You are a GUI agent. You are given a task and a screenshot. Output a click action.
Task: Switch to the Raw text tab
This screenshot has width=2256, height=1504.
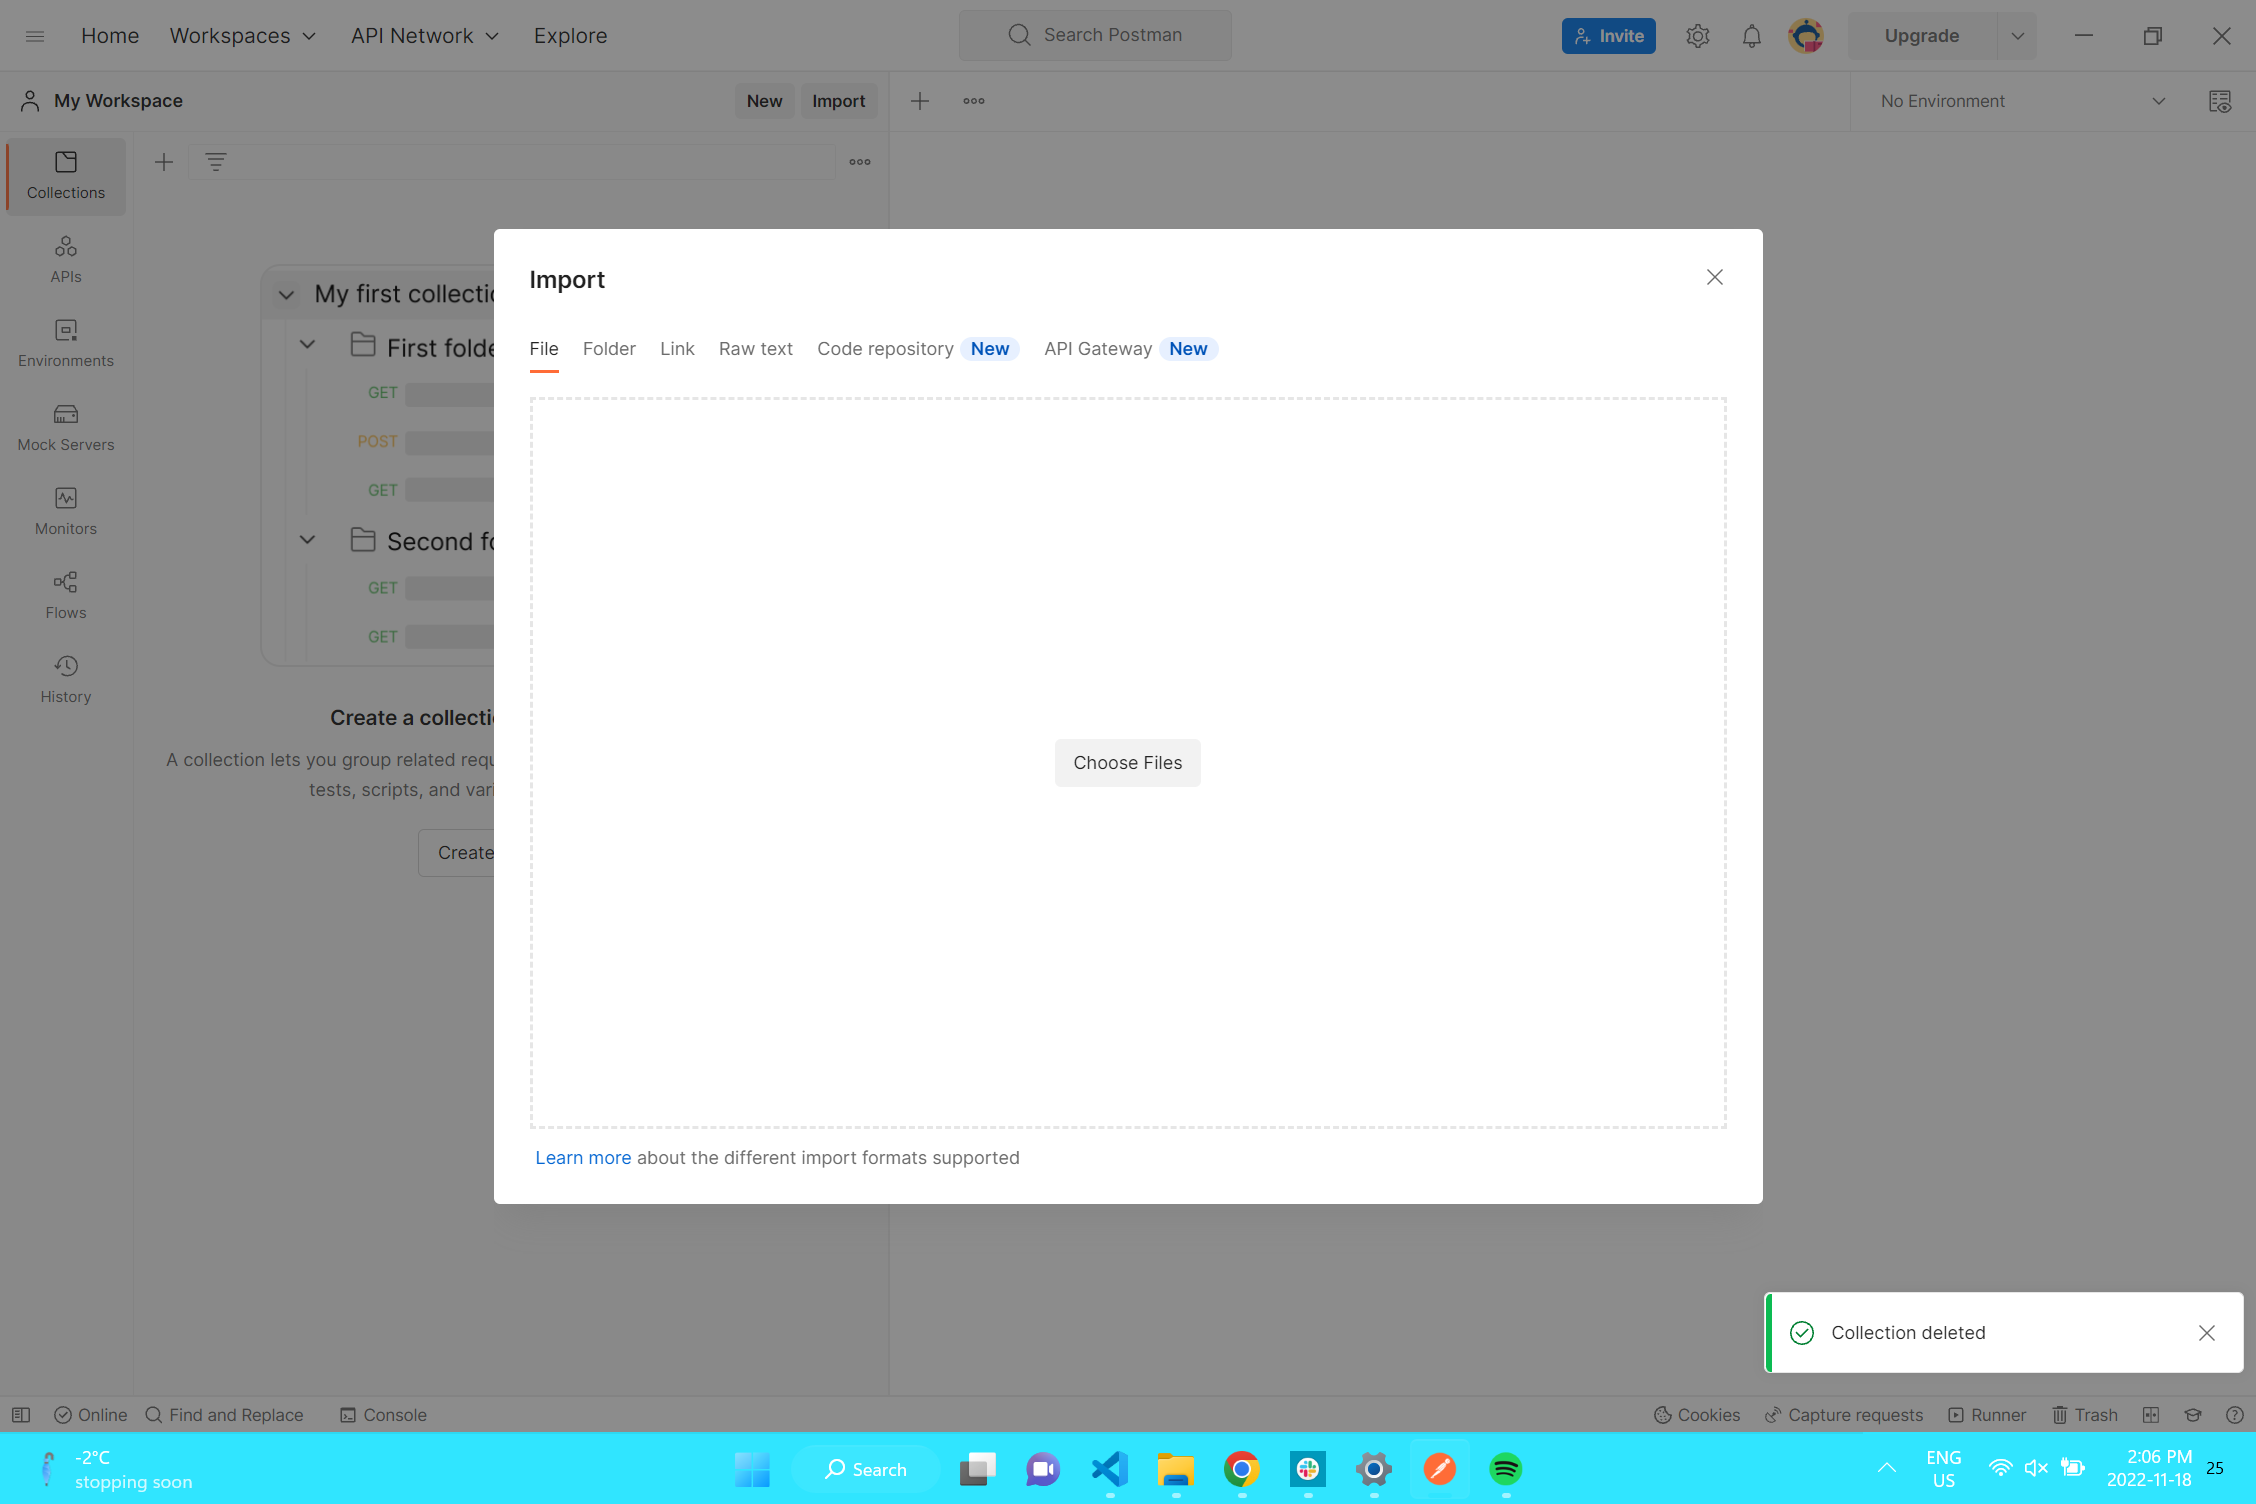click(x=755, y=349)
